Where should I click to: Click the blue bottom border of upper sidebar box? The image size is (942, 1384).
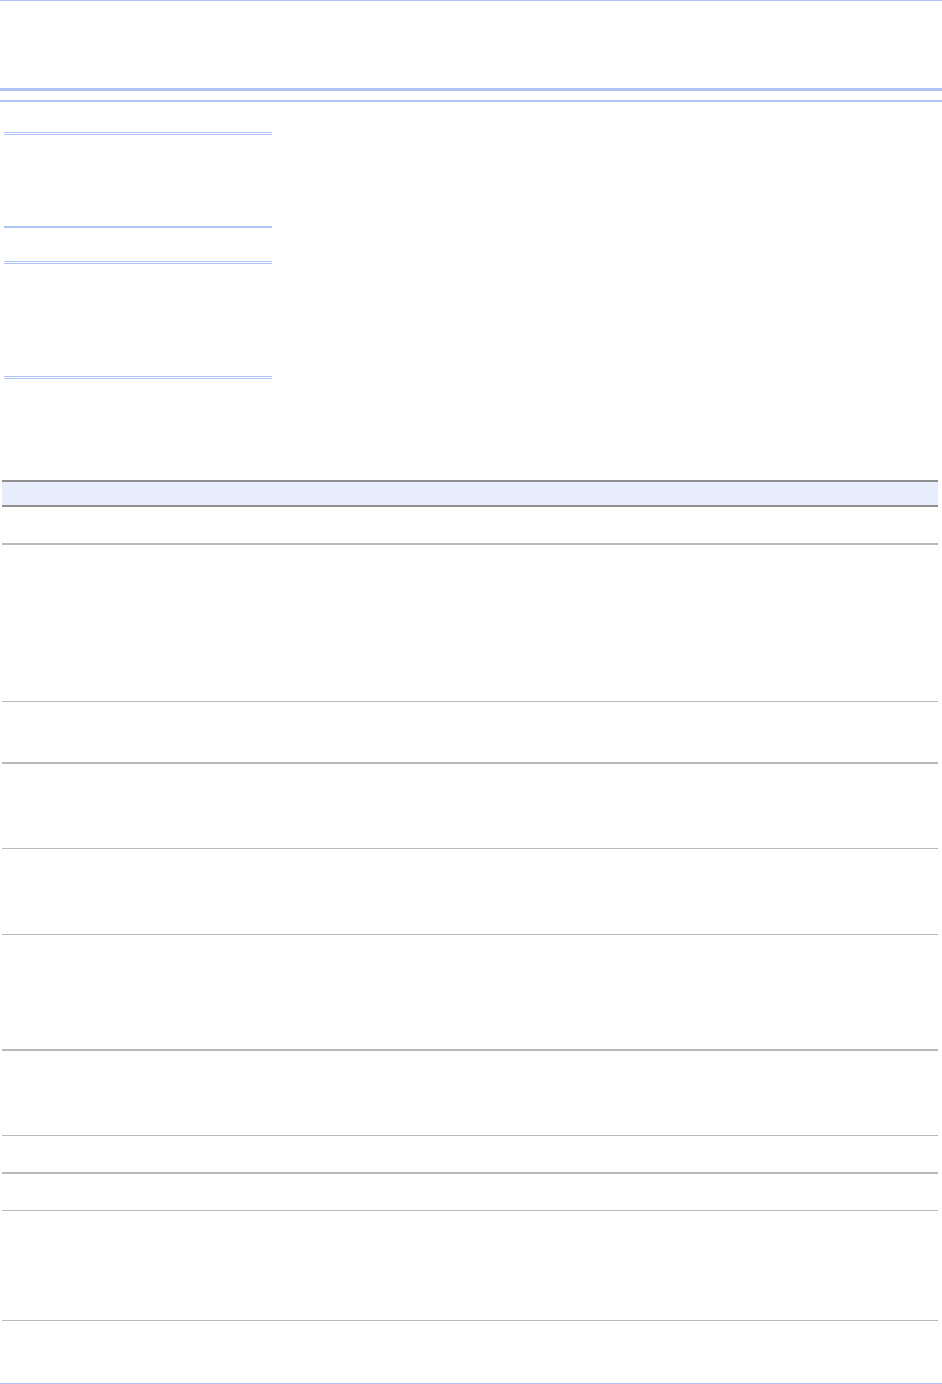(137, 227)
